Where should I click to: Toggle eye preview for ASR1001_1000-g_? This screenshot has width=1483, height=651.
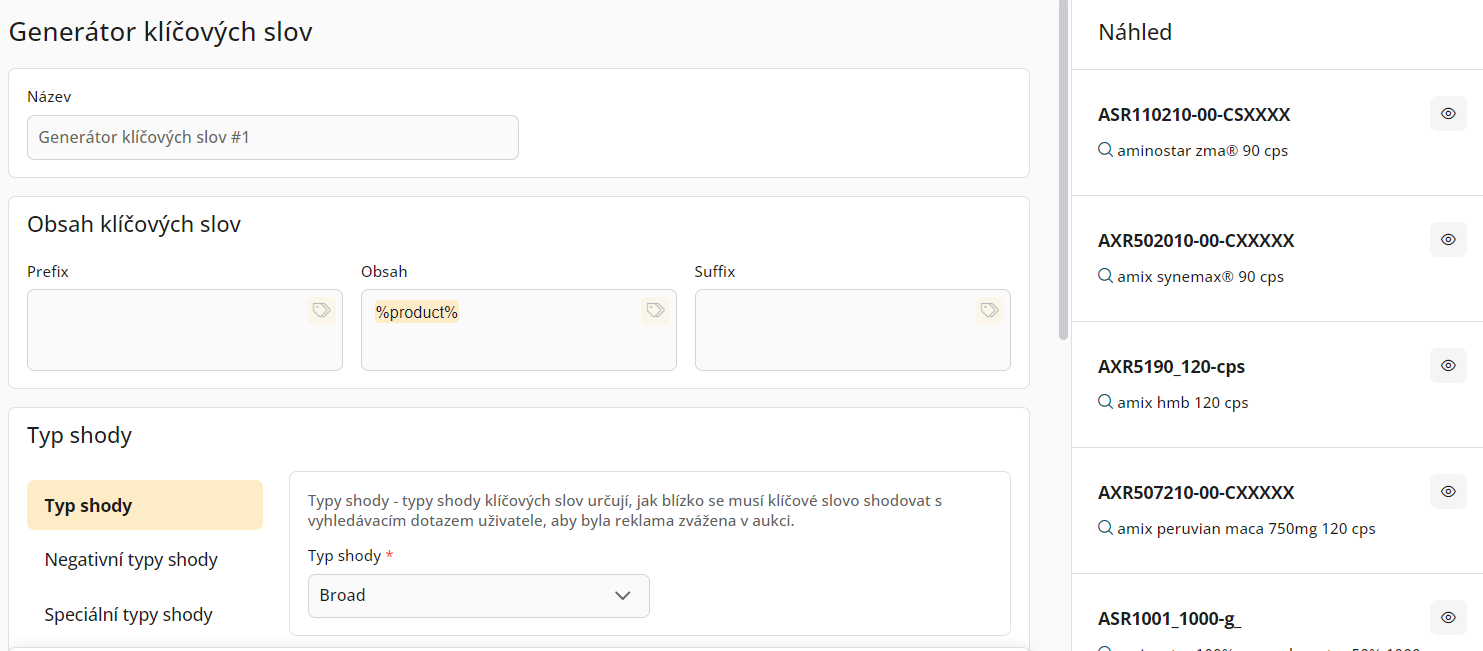tap(1447, 618)
